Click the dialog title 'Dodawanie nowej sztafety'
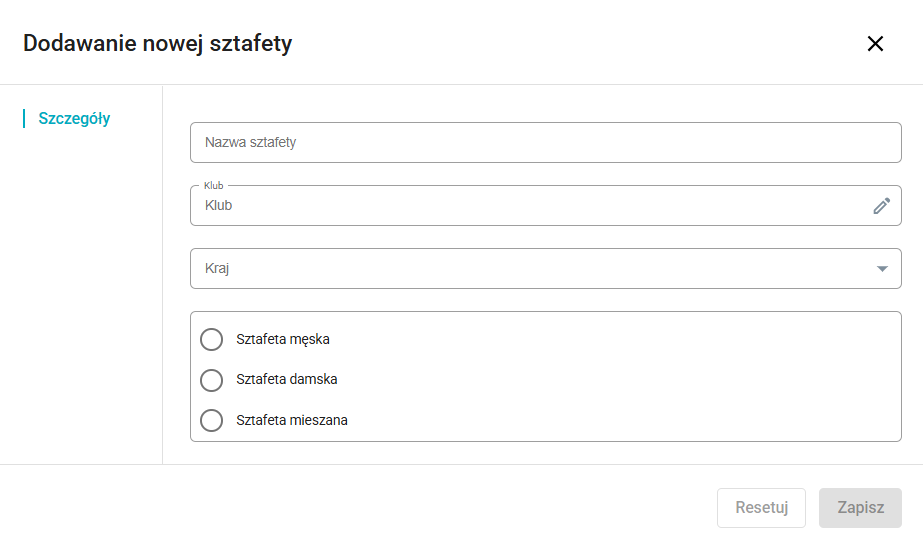The image size is (923, 547). tap(158, 43)
